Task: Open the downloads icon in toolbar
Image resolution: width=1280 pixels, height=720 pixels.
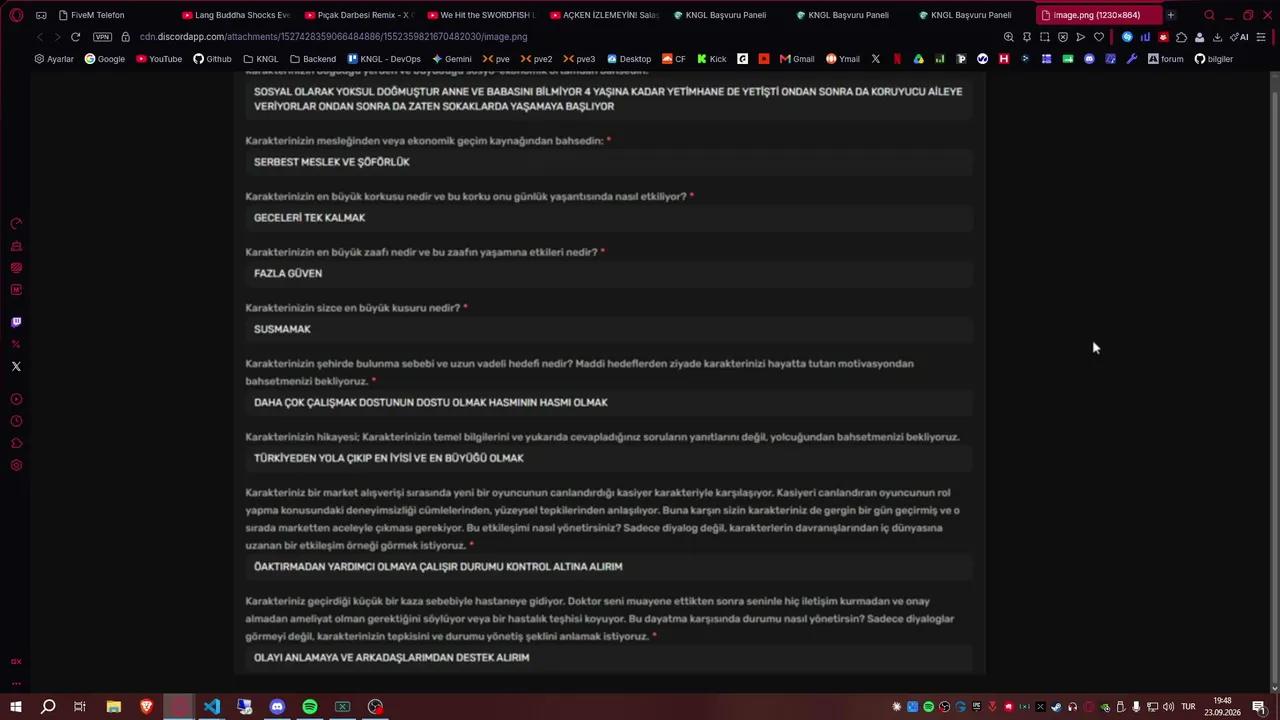Action: point(1217,37)
